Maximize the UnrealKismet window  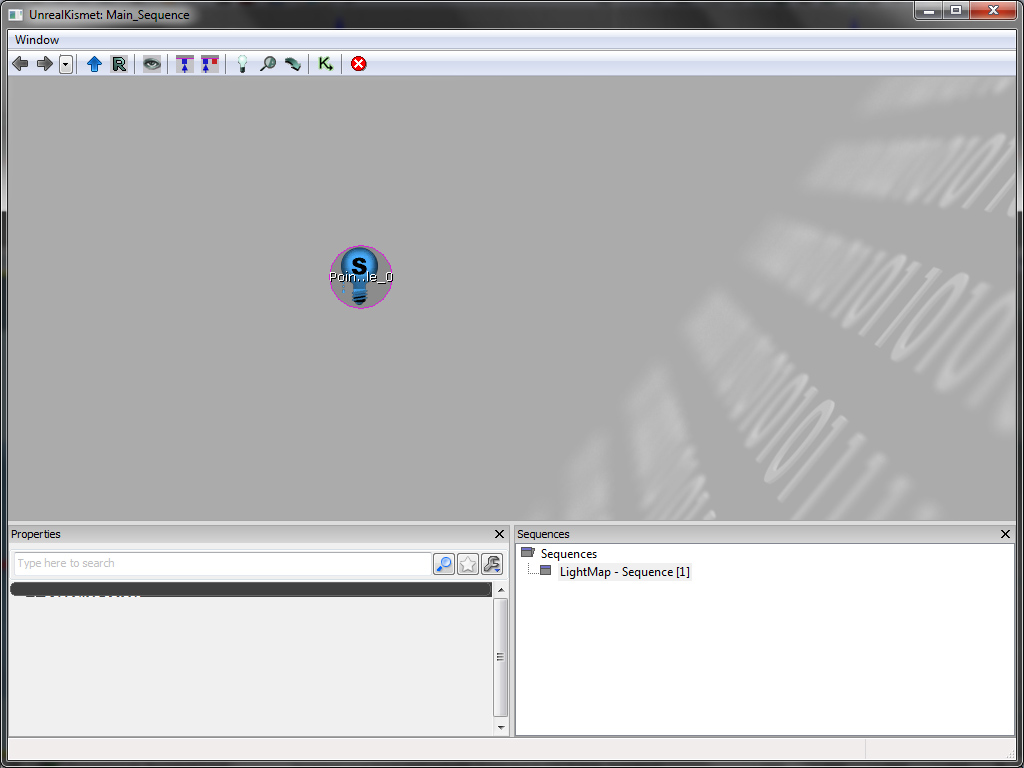pyautogui.click(x=955, y=11)
